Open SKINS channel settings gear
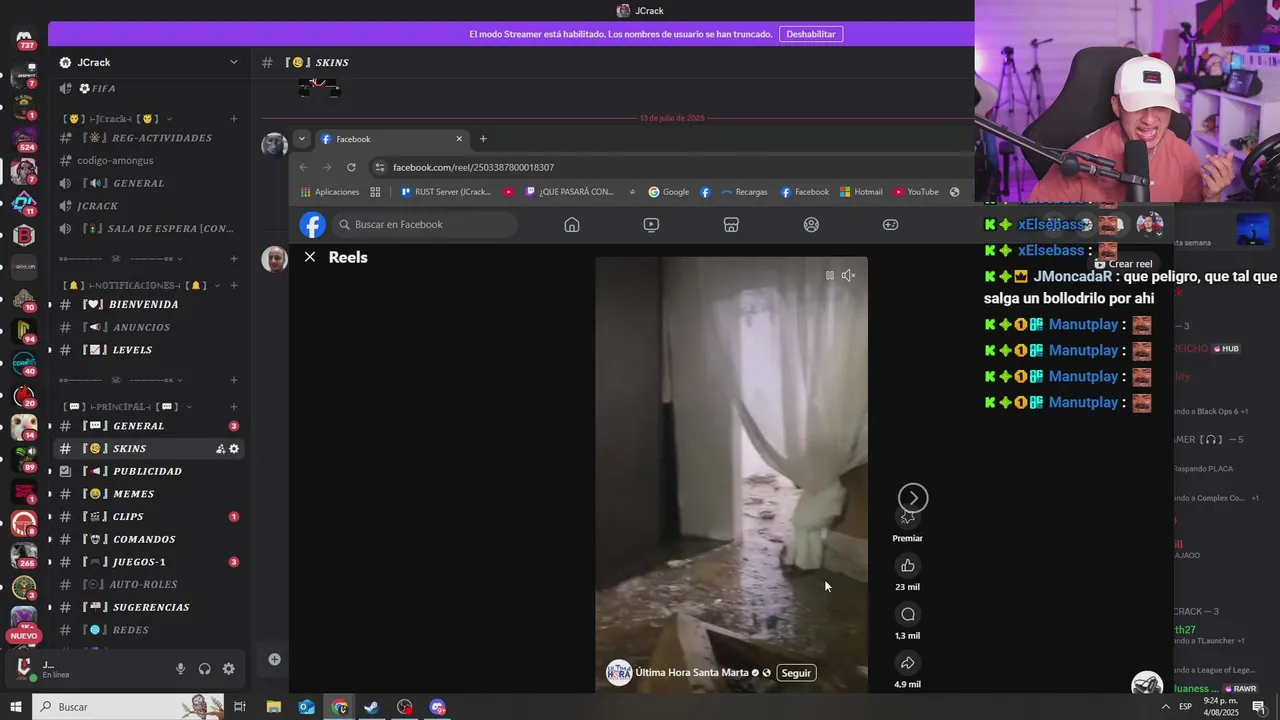1280x720 pixels. tap(234, 449)
